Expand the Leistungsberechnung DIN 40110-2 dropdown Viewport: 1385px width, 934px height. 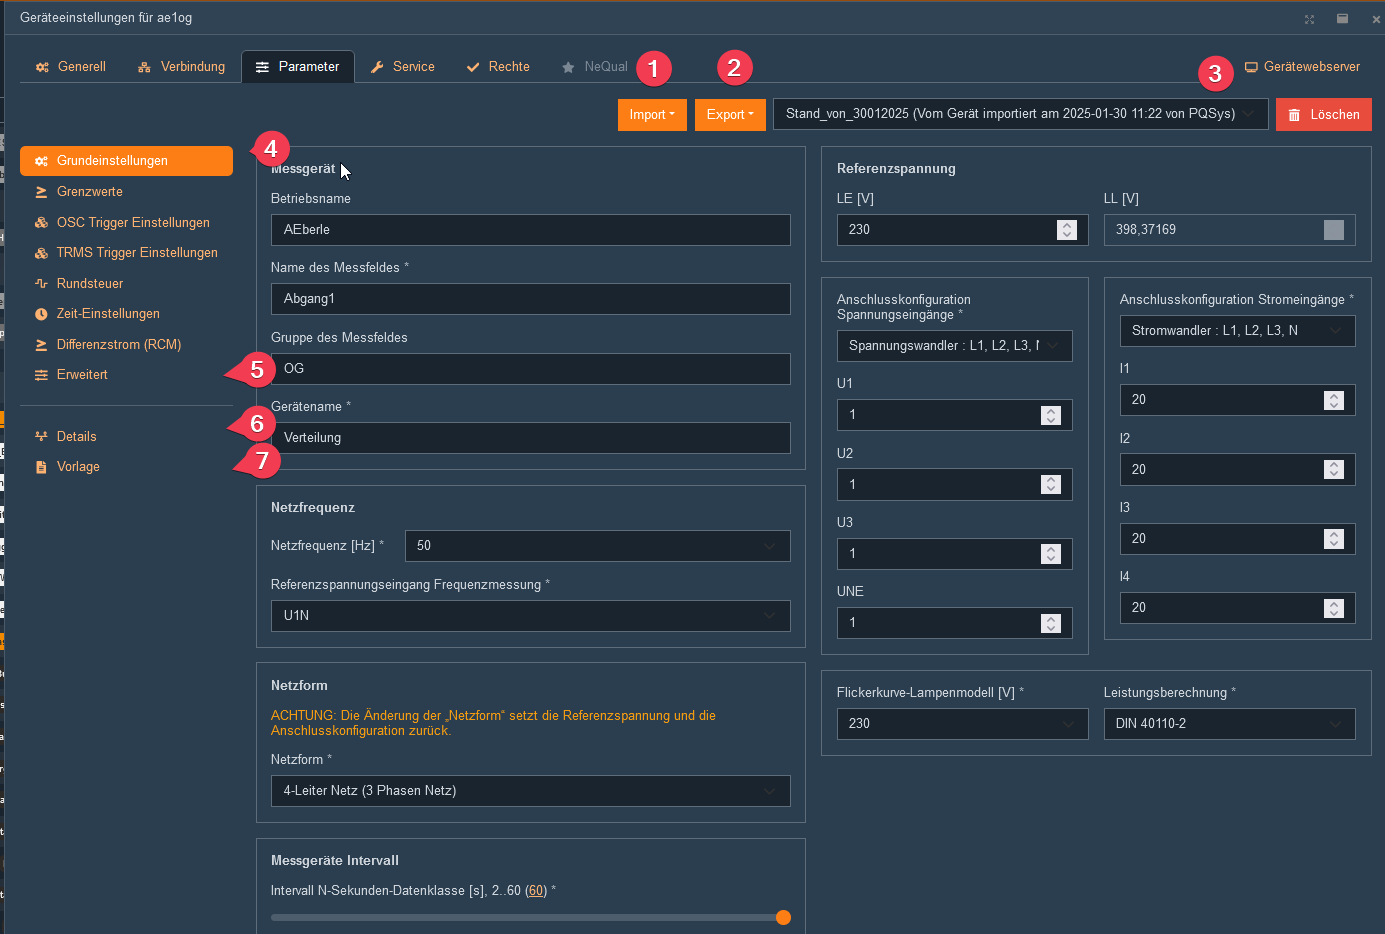[1335, 724]
